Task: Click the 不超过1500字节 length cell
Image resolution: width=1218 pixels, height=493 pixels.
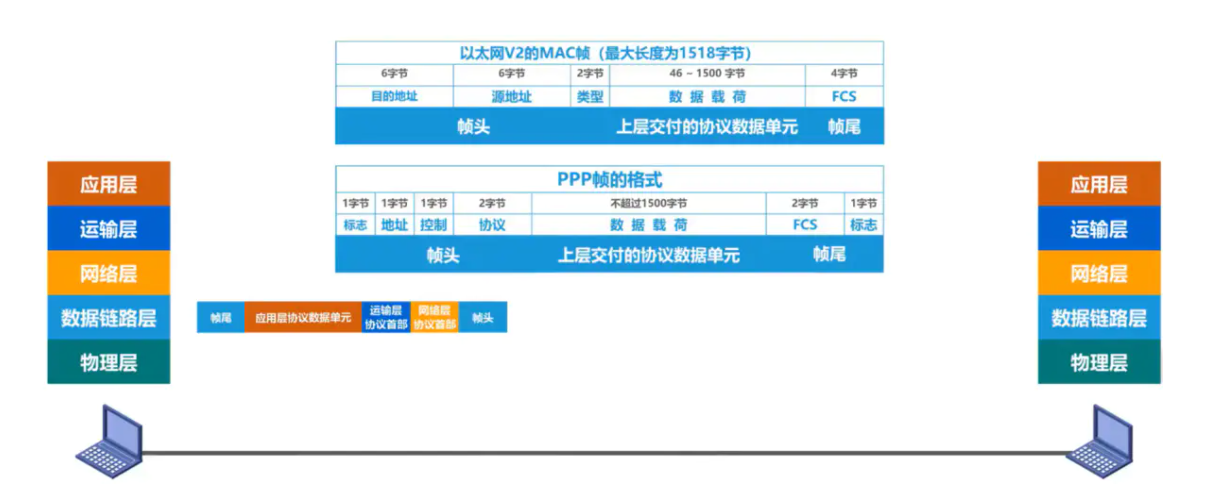Action: click(648, 203)
